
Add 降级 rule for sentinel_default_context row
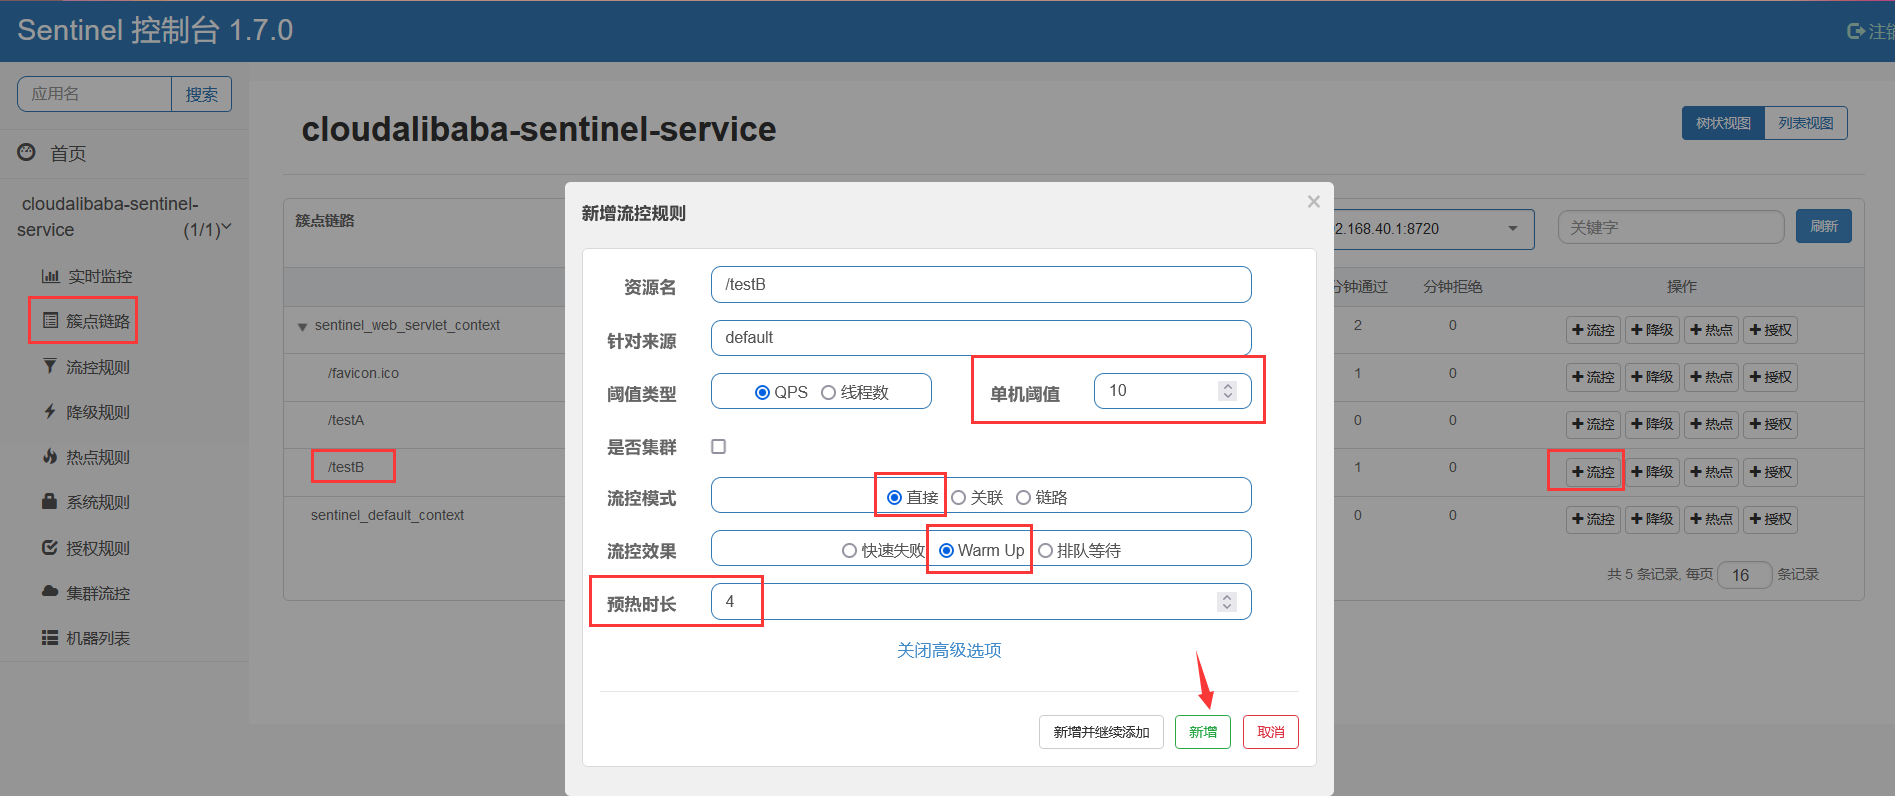click(1652, 519)
